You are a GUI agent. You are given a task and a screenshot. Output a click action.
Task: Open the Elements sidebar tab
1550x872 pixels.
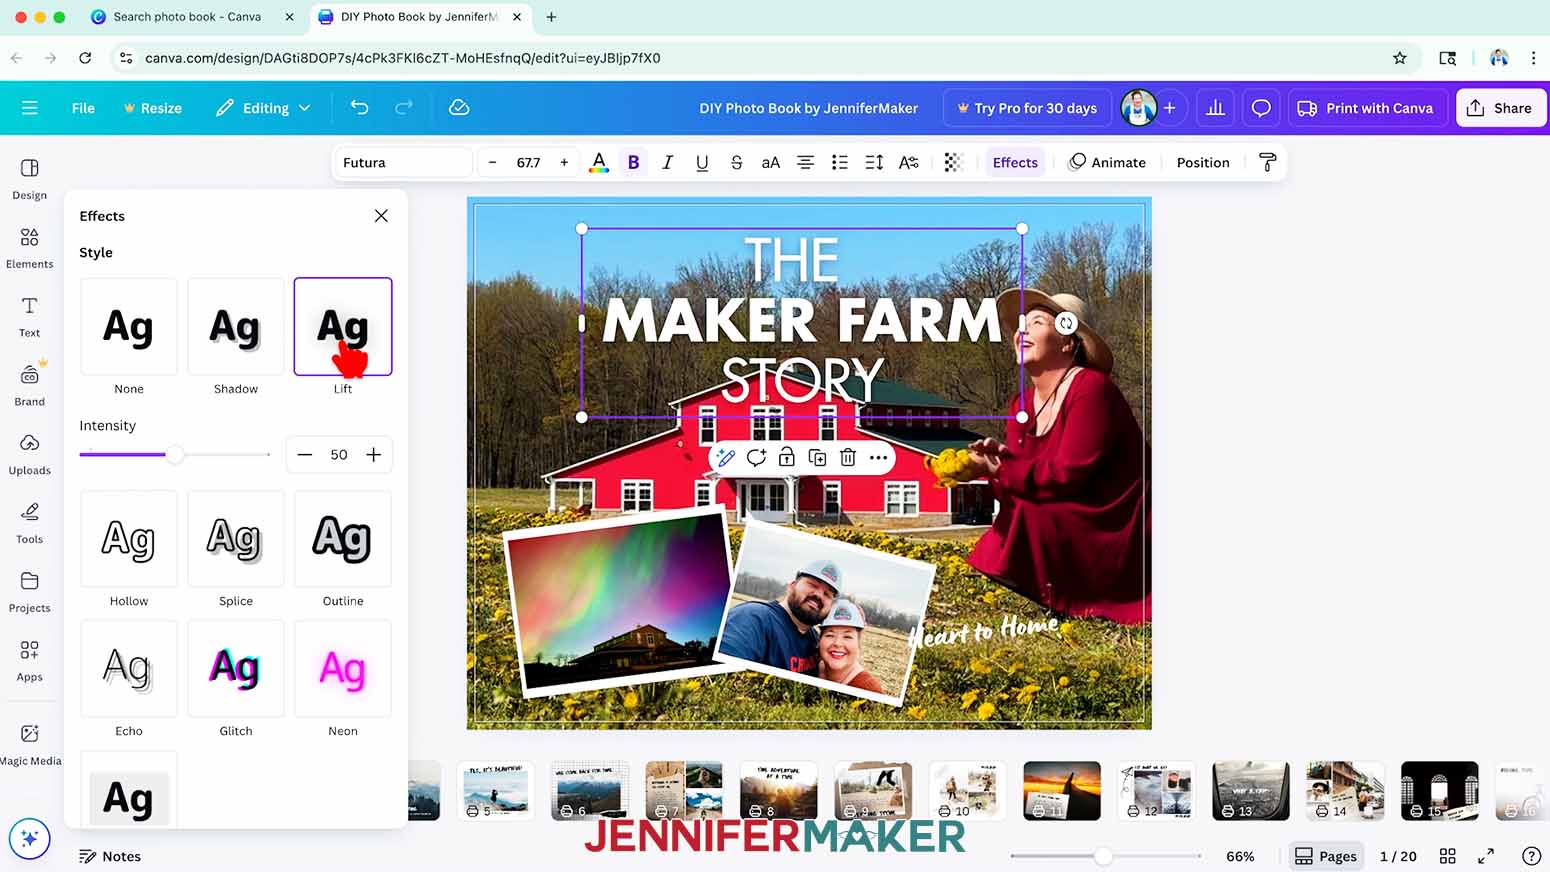(30, 248)
